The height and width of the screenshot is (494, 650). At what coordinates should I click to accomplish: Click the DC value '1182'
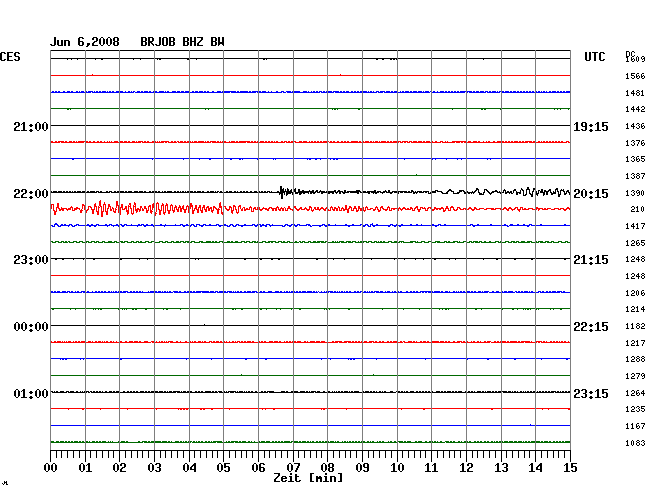635,326
